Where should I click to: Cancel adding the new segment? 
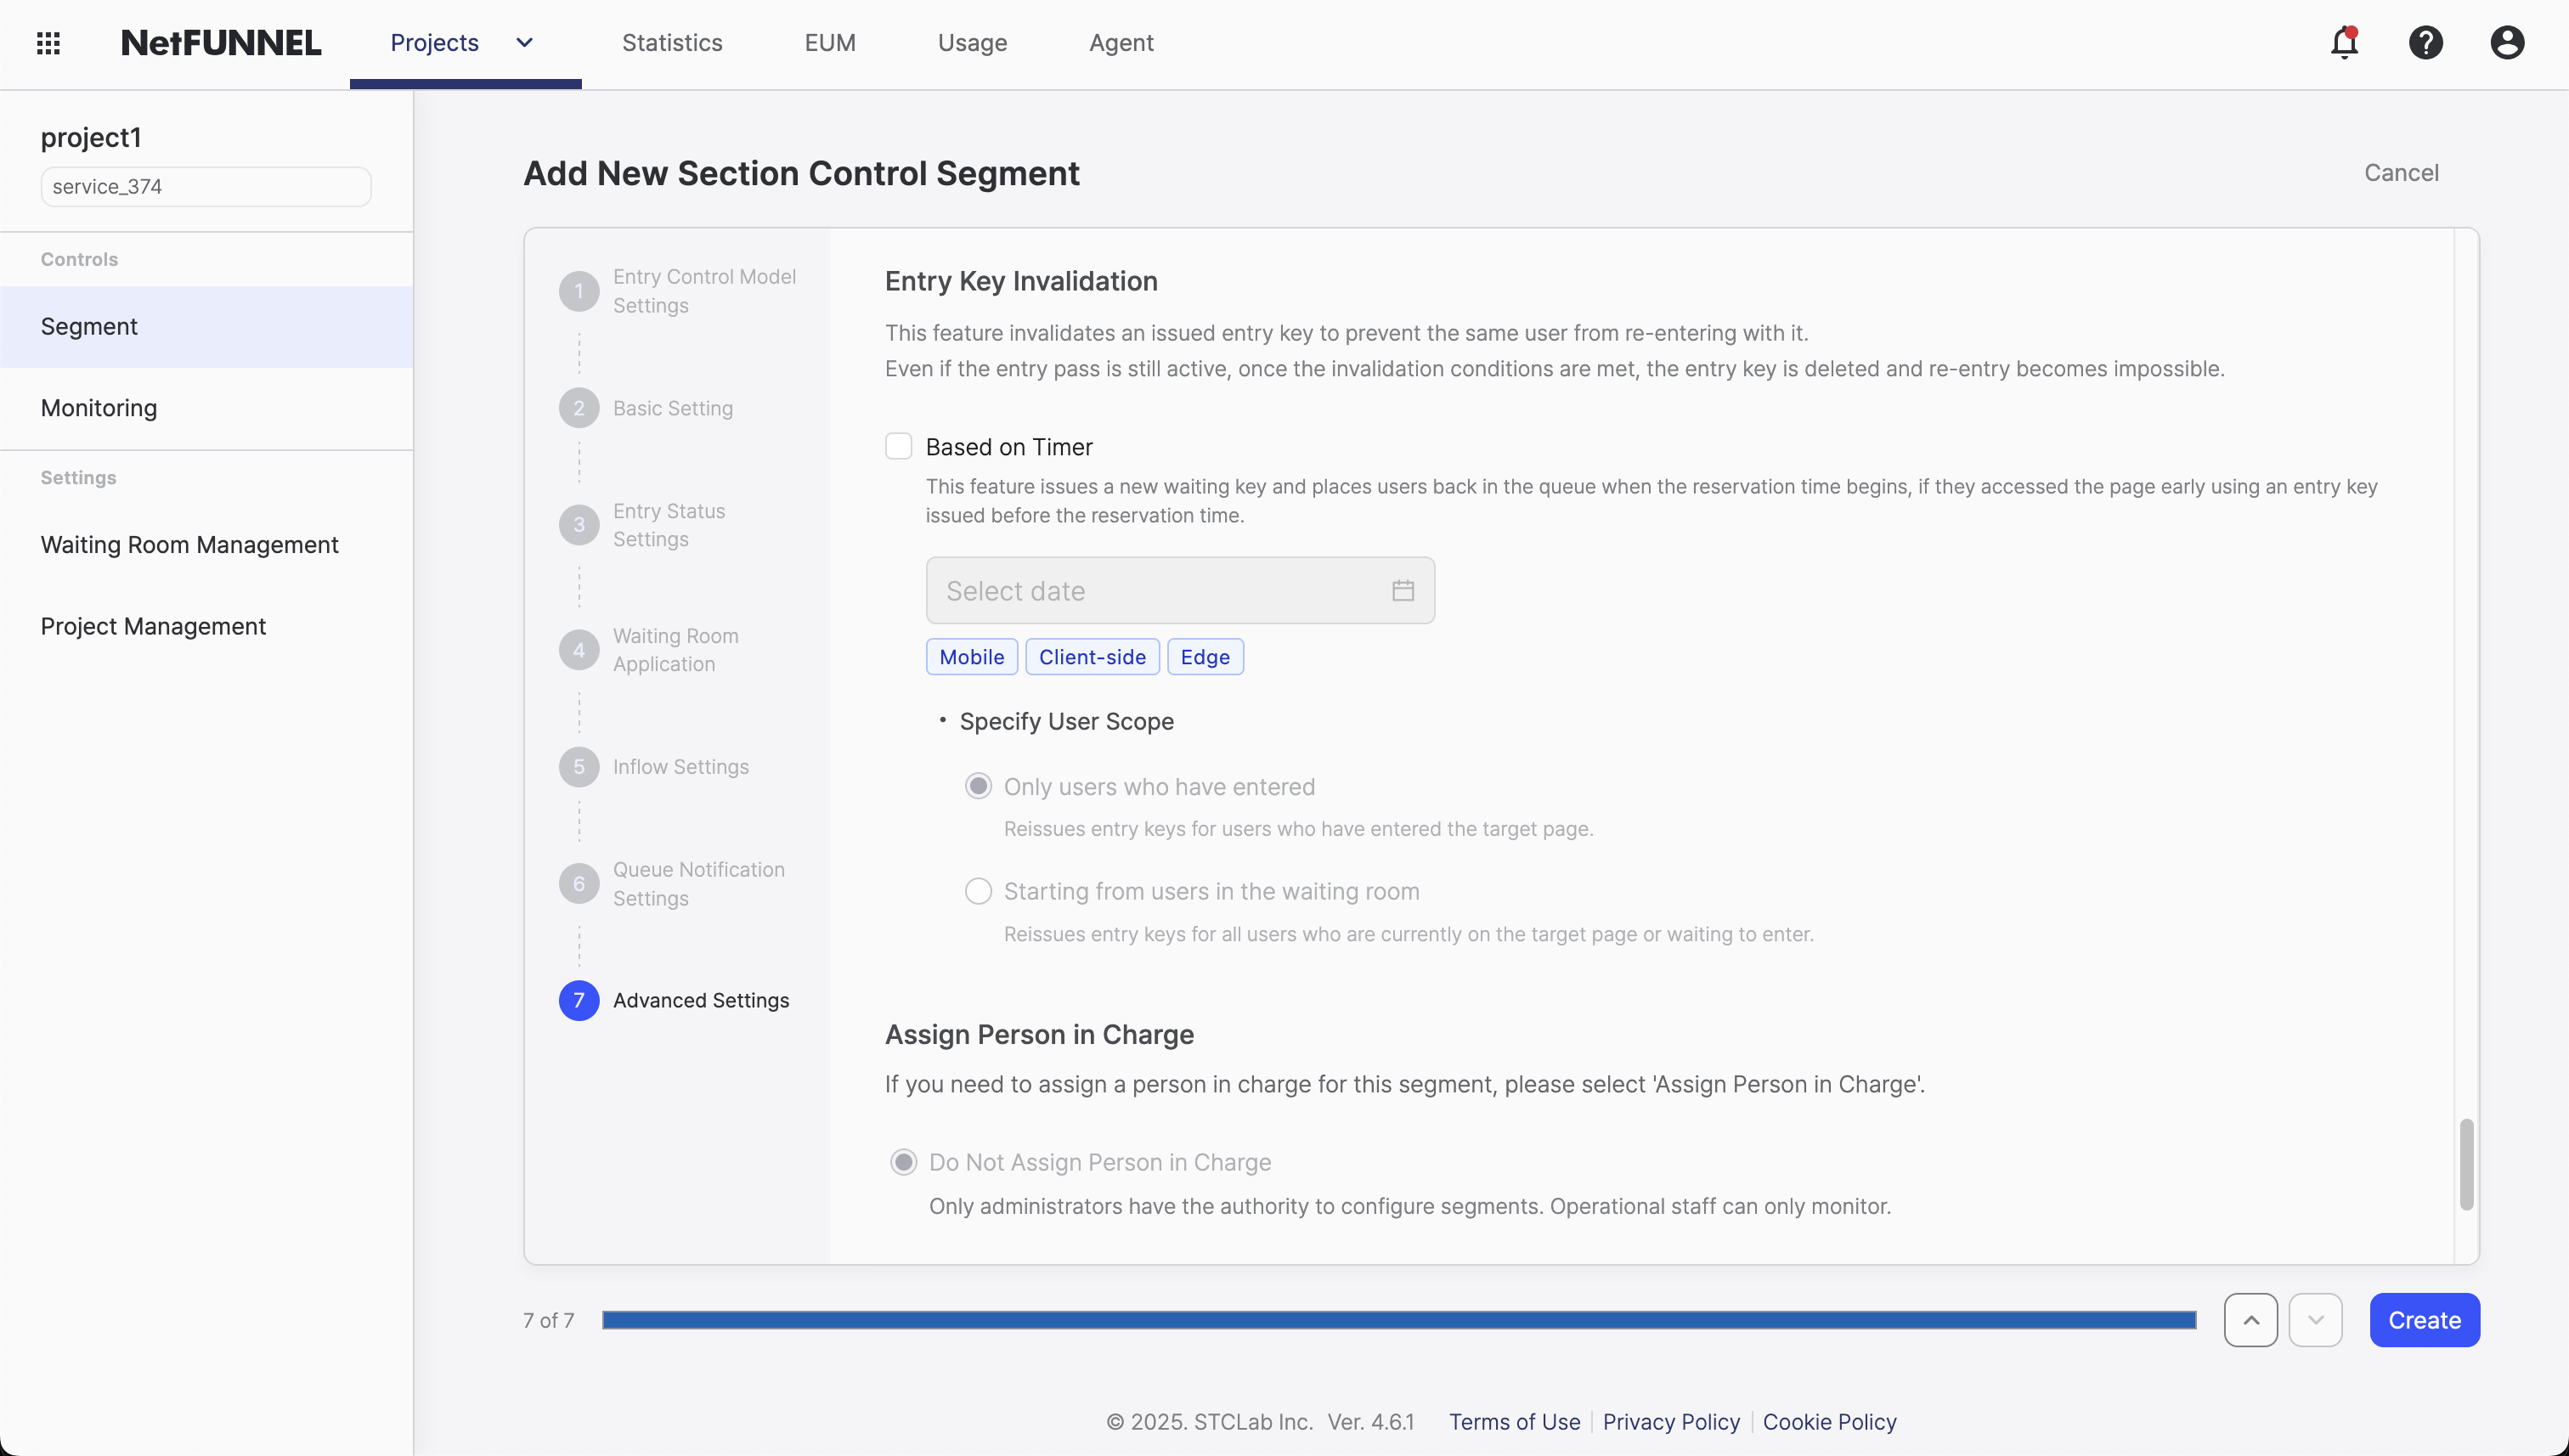point(2400,173)
